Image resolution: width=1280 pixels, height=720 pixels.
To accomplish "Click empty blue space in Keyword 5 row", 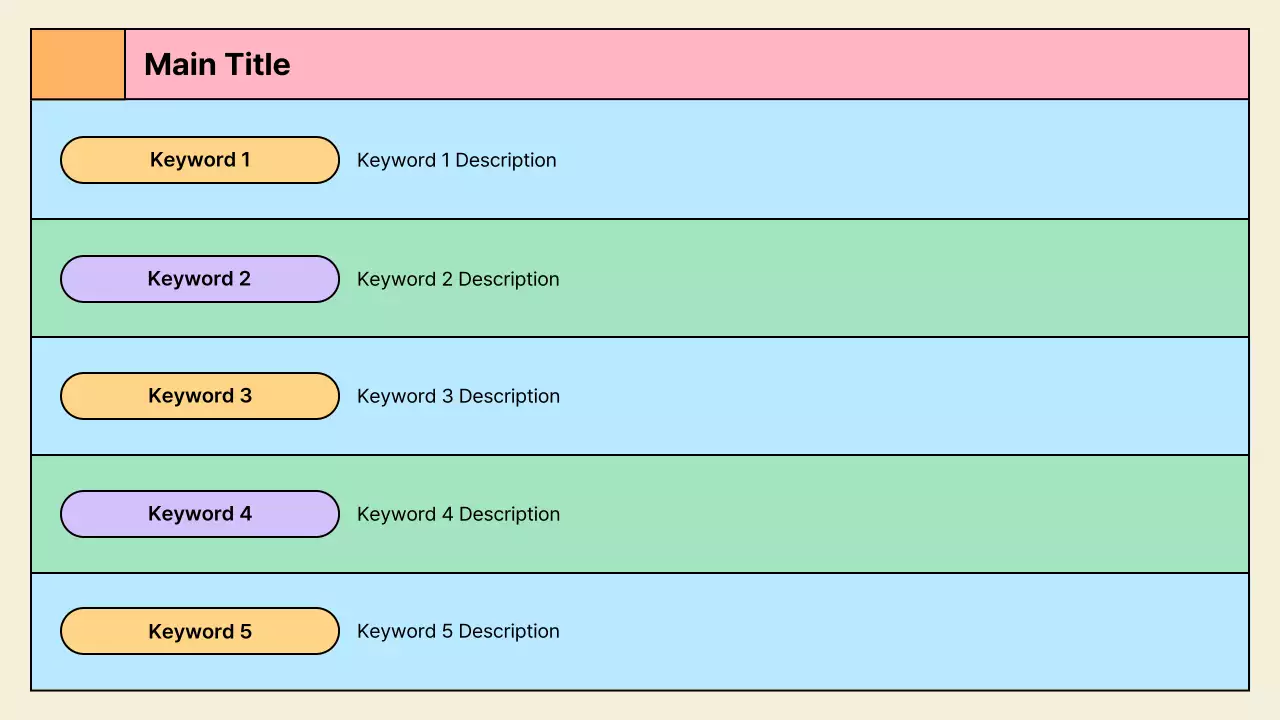I will click(x=900, y=631).
